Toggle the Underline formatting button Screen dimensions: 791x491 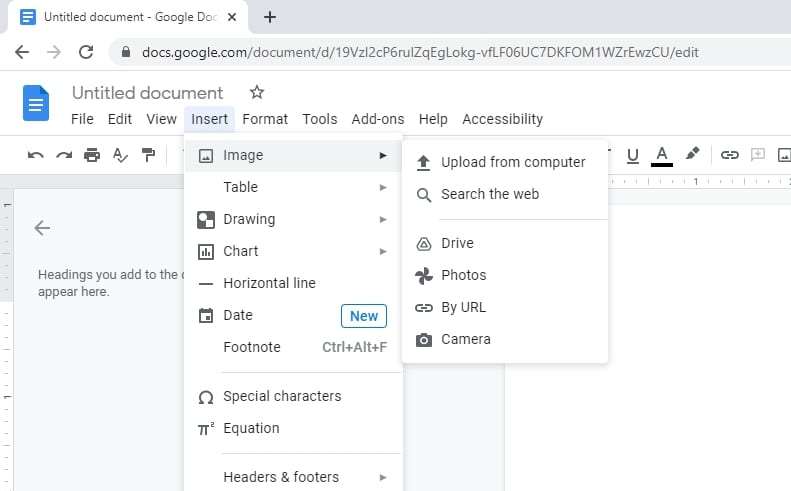[x=633, y=155]
